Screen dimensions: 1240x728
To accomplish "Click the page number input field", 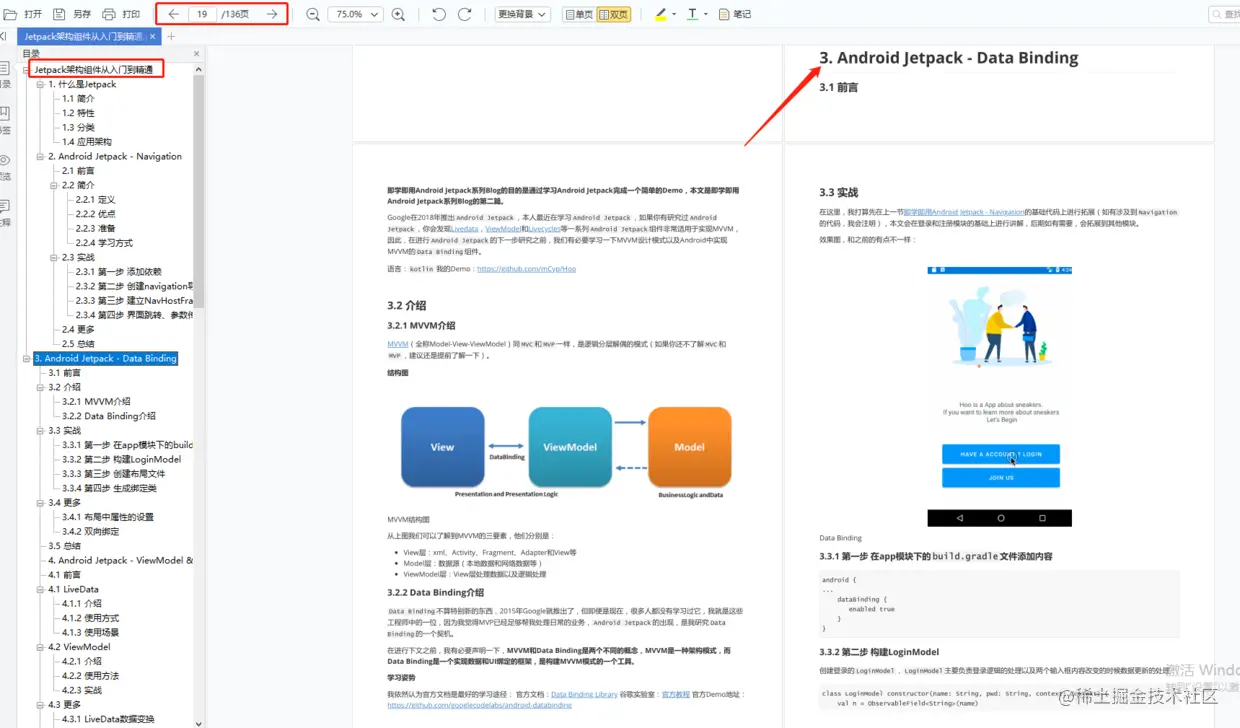I will pyautogui.click(x=202, y=14).
